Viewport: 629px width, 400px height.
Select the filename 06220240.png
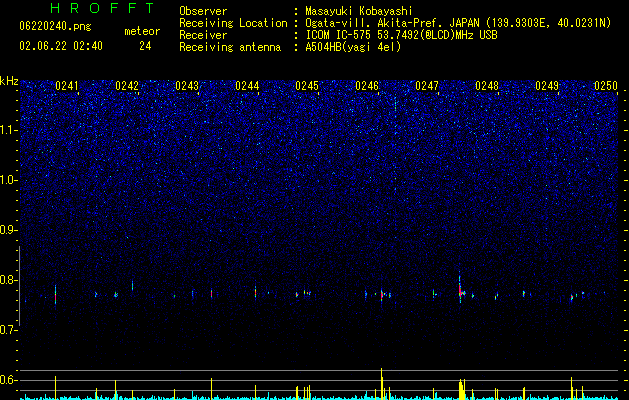55,26
